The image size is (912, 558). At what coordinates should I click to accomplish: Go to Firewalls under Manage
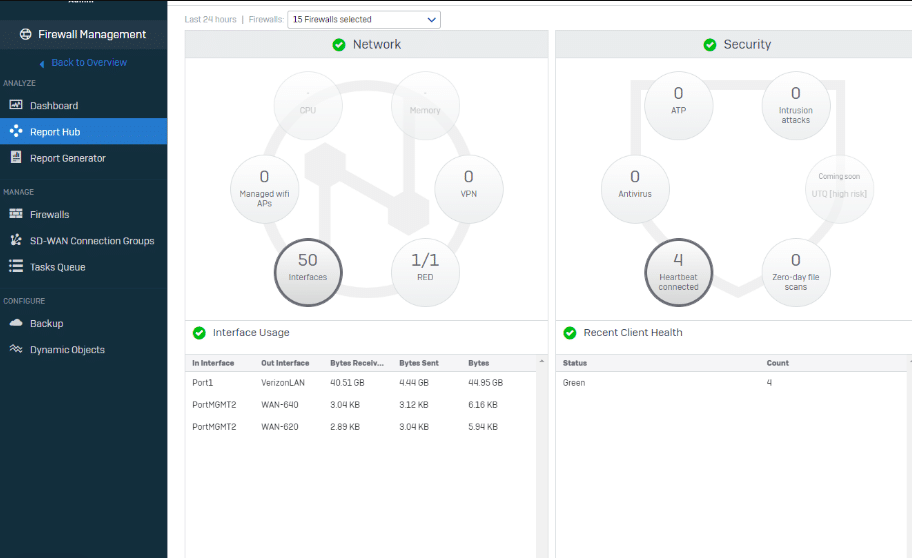[84, 214]
